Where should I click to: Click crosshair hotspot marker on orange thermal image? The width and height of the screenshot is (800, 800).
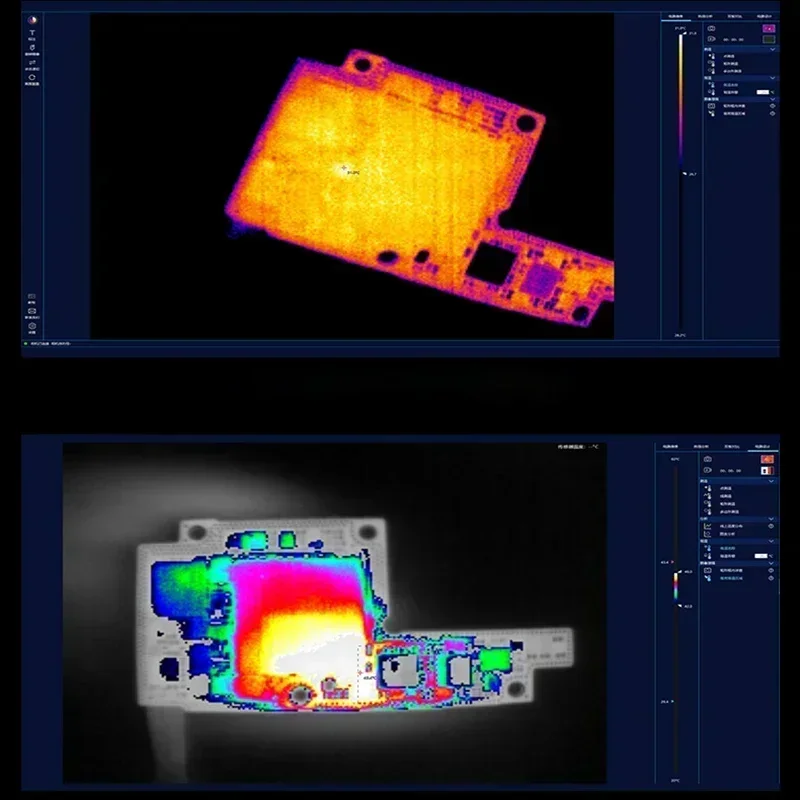coord(344,167)
